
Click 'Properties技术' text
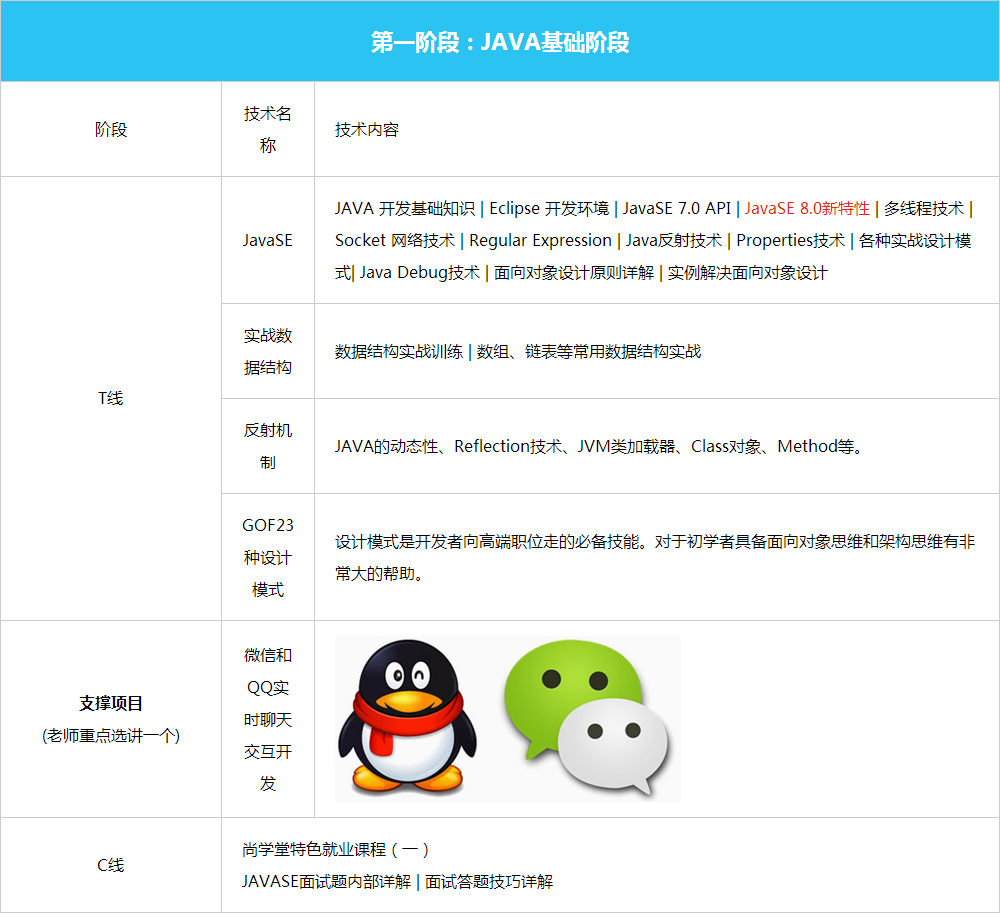[790, 240]
